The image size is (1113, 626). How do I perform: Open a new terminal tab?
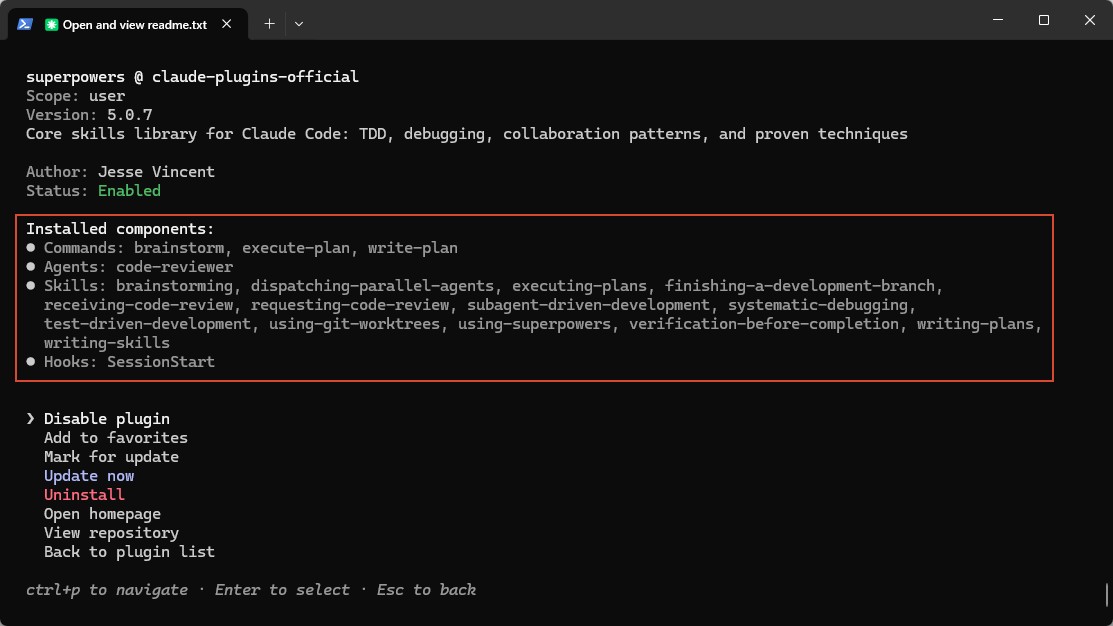click(x=269, y=24)
